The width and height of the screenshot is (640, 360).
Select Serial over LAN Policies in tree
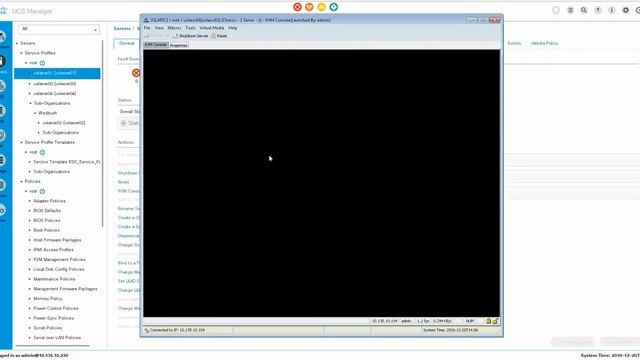(57, 338)
